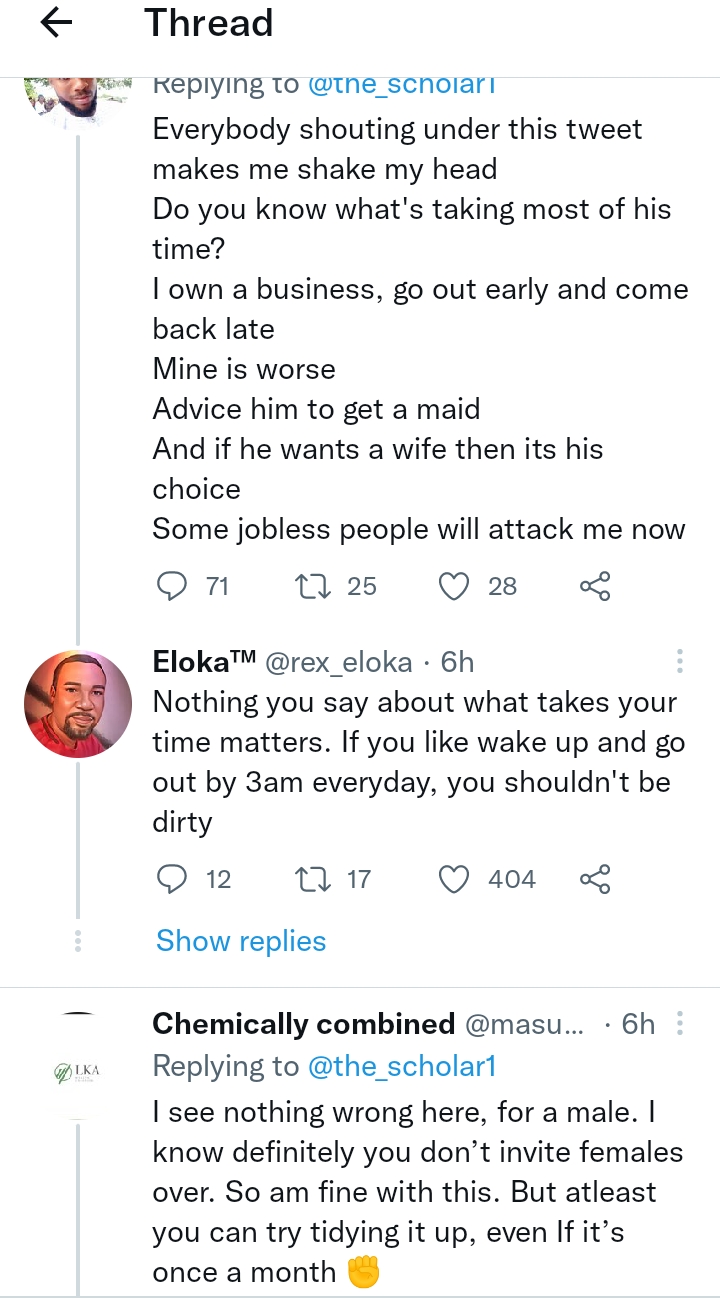The image size is (720, 1300).
Task: Share Eloka's tweet
Action: pos(595,879)
